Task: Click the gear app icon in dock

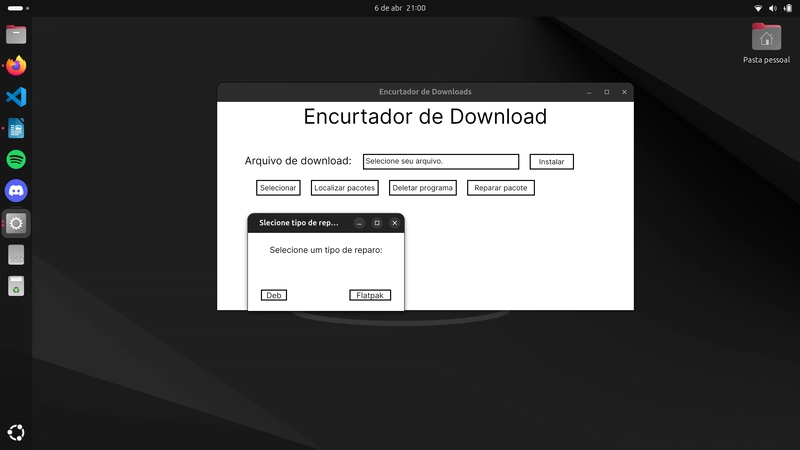Action: [x=16, y=223]
